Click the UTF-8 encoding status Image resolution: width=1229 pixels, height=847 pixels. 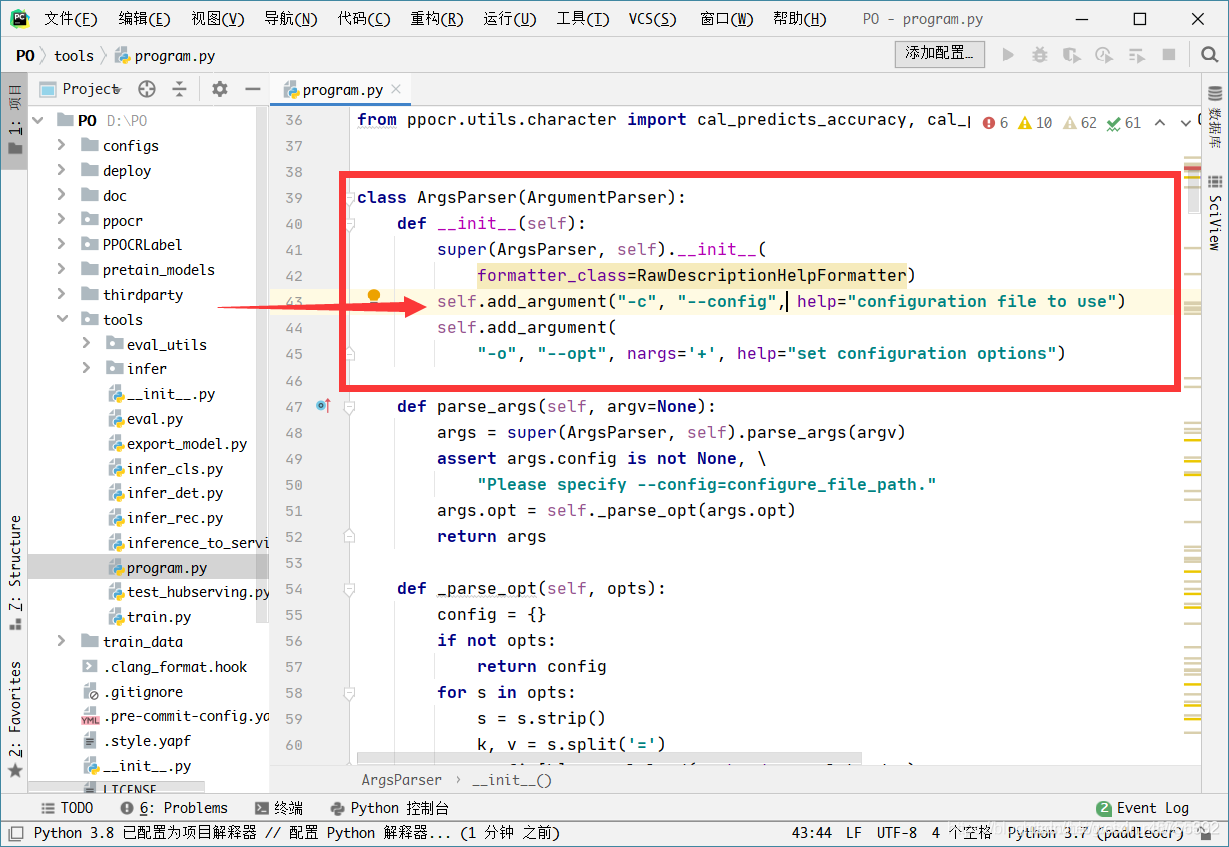(x=896, y=833)
